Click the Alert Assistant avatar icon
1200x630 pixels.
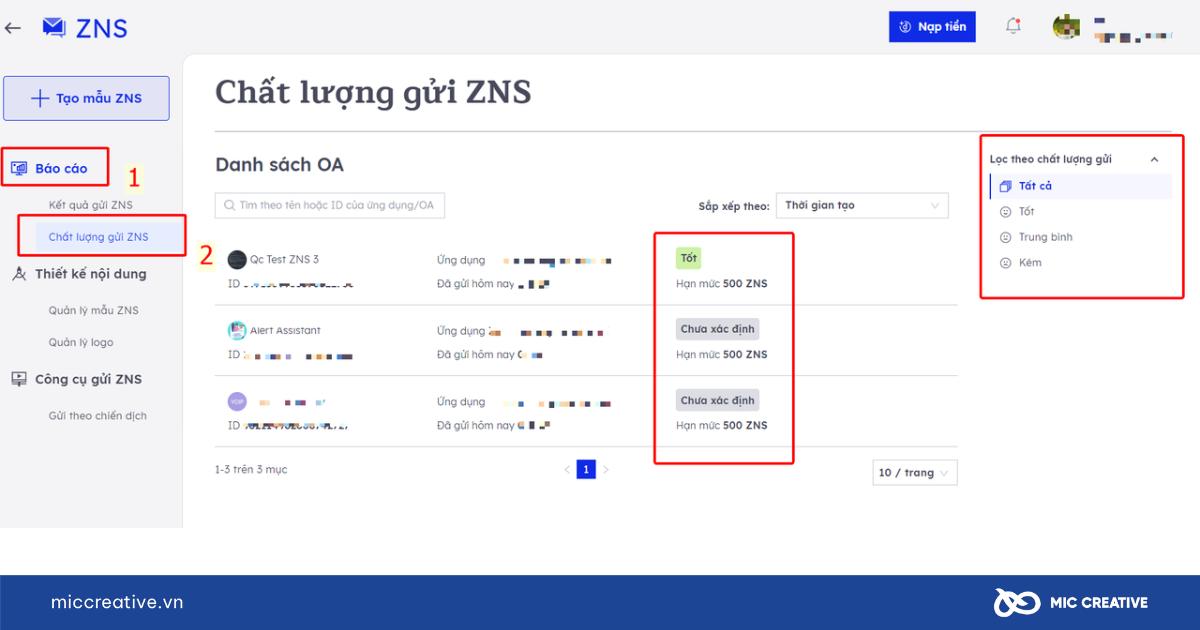237,330
